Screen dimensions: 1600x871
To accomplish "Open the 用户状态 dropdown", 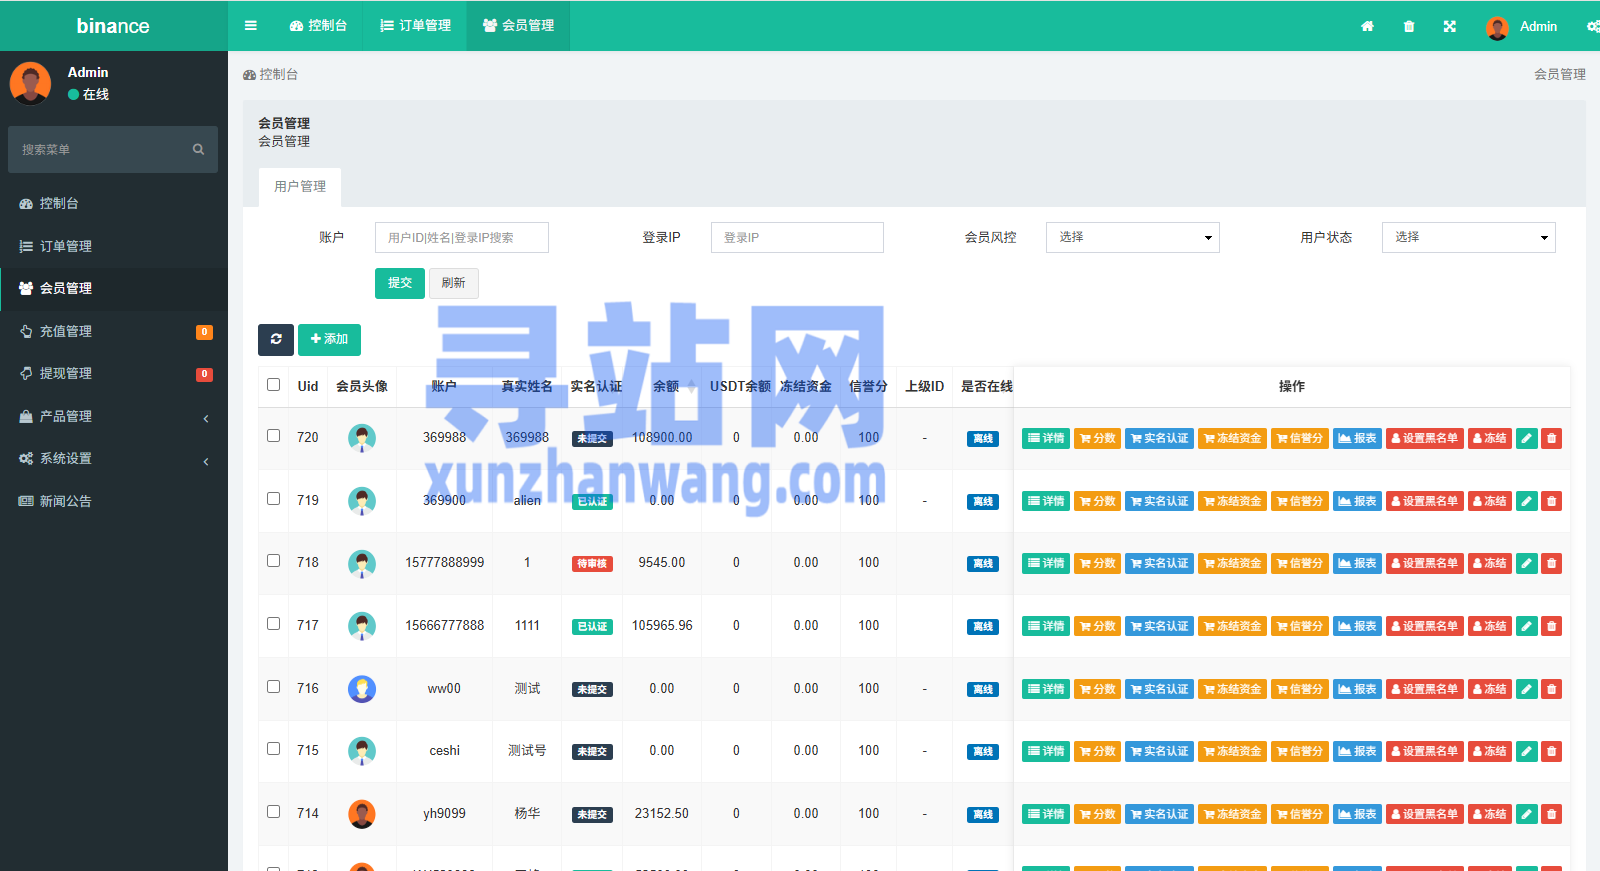I will pyautogui.click(x=1468, y=237).
